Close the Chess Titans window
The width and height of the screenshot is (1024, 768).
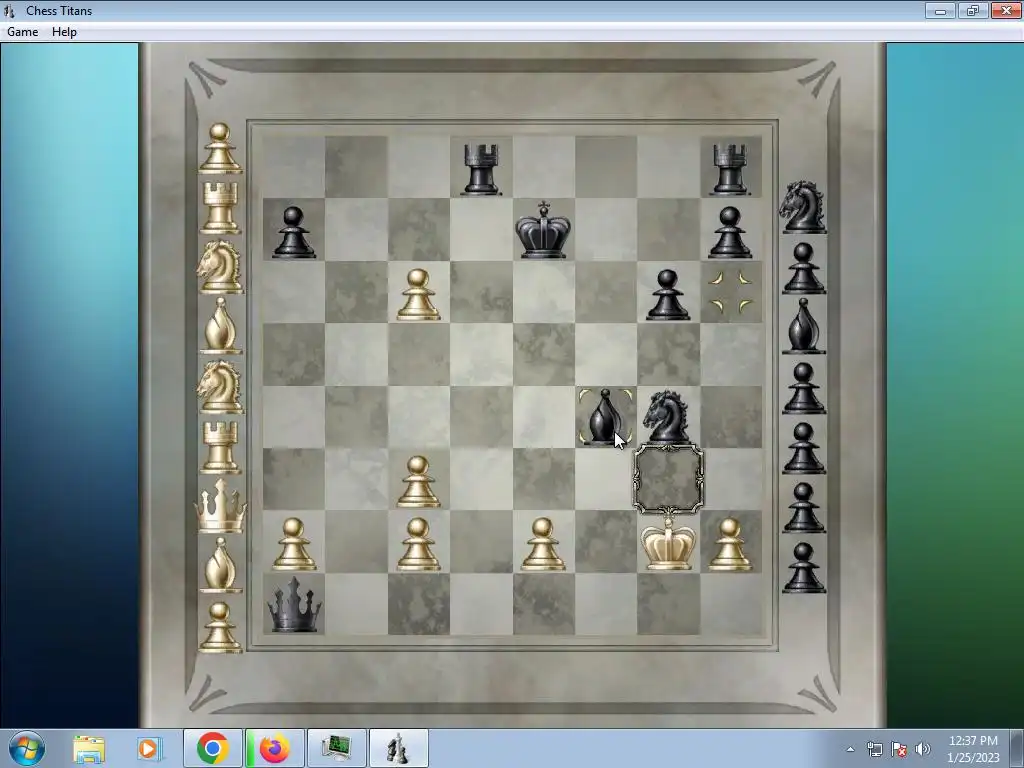(1006, 10)
